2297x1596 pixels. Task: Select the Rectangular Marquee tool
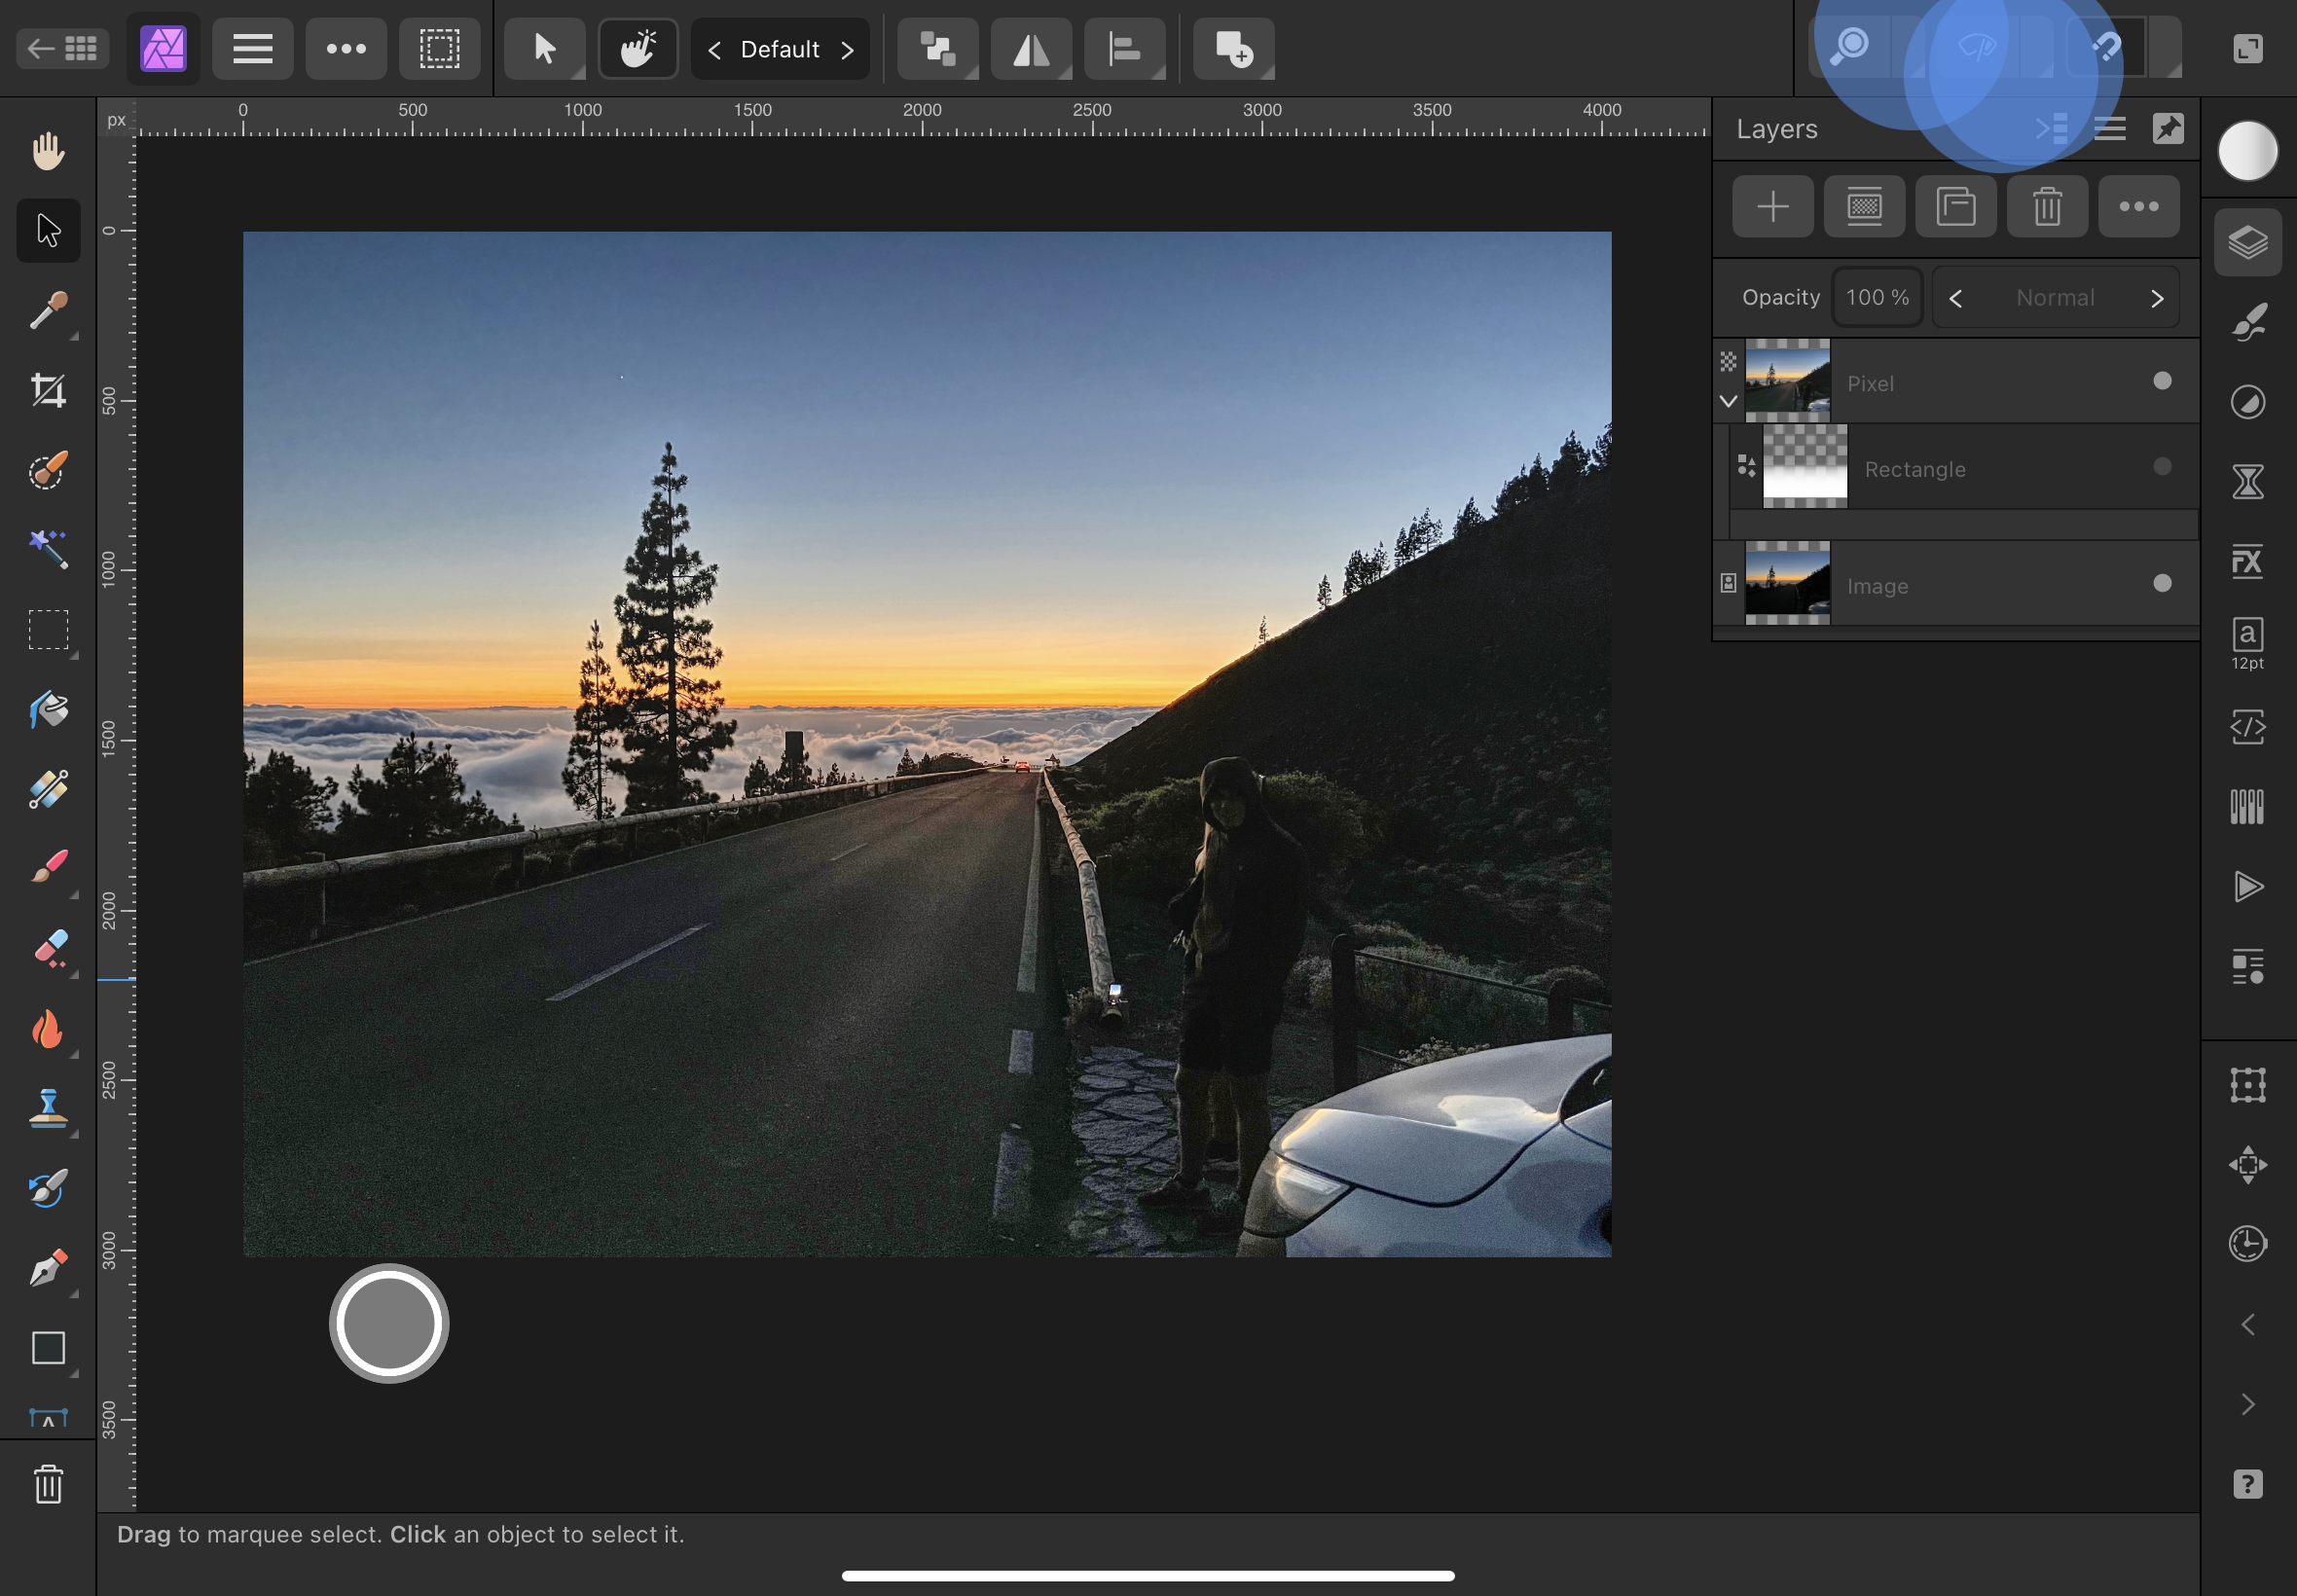(x=48, y=630)
